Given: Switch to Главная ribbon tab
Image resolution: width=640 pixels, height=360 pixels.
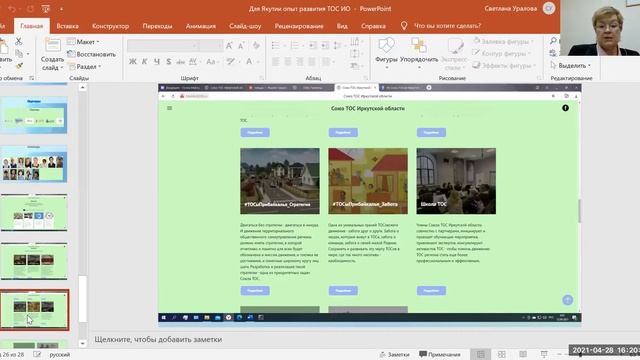Looking at the screenshot, I should tap(31, 26).
